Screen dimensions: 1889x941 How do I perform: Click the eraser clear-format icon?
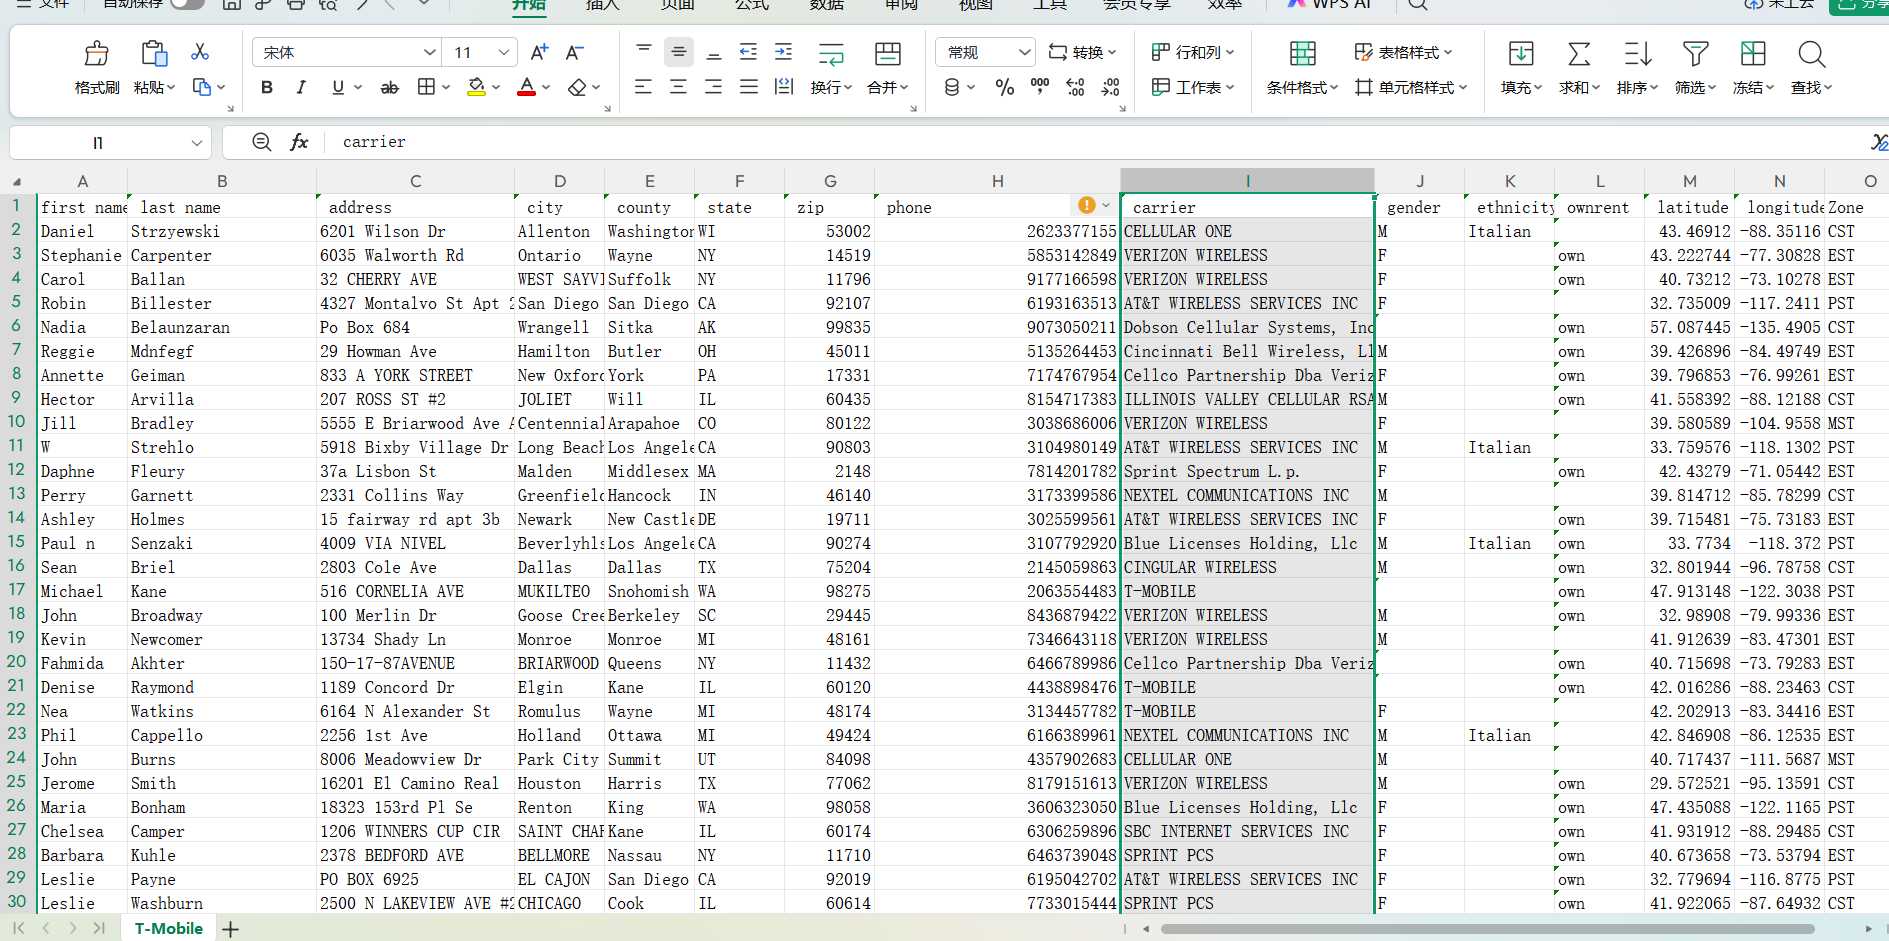[x=577, y=88]
